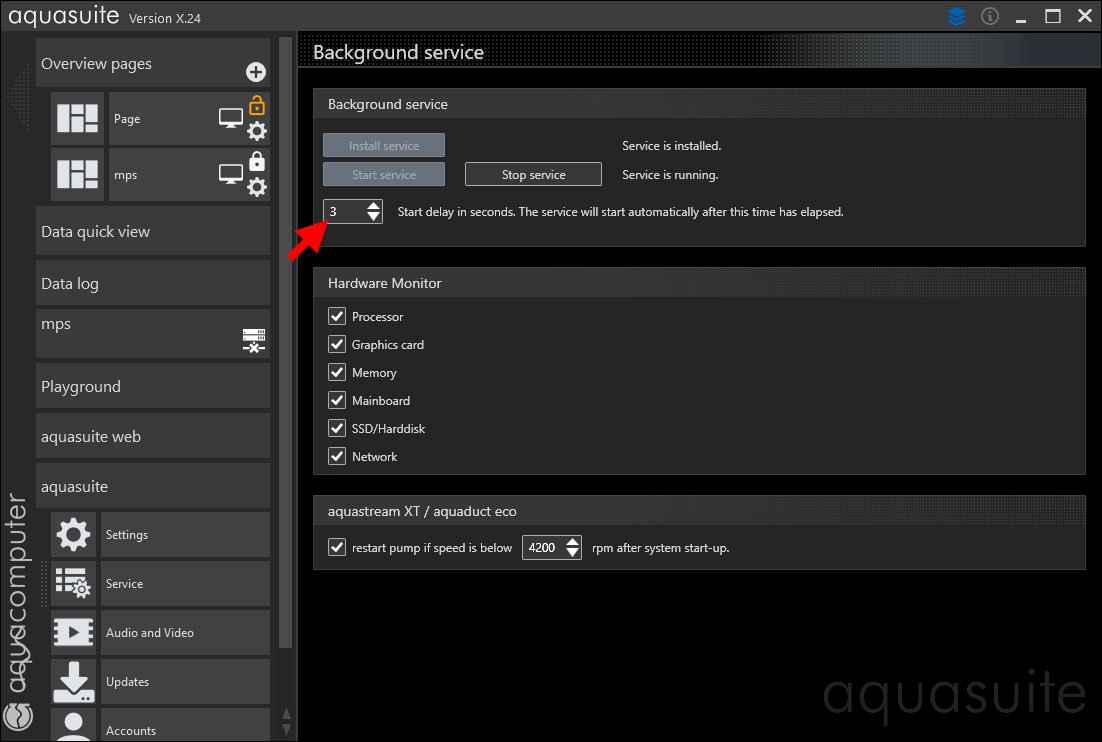Open the Data log section

[153, 284]
